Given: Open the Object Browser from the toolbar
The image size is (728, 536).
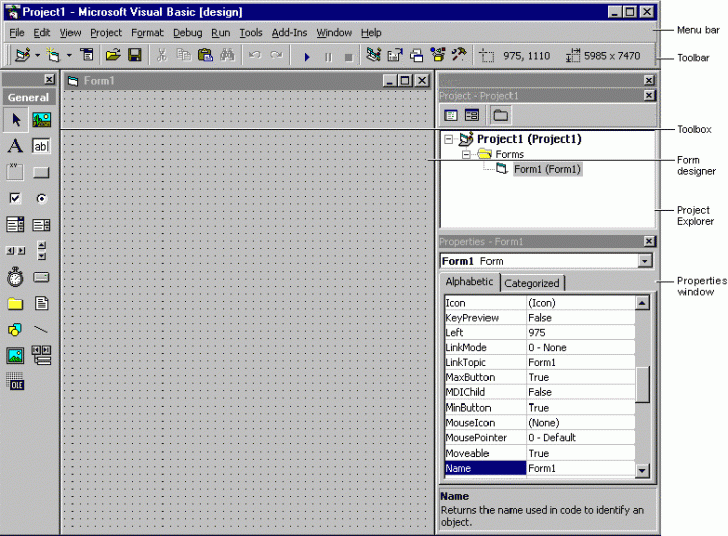Looking at the screenshot, I should (438, 56).
